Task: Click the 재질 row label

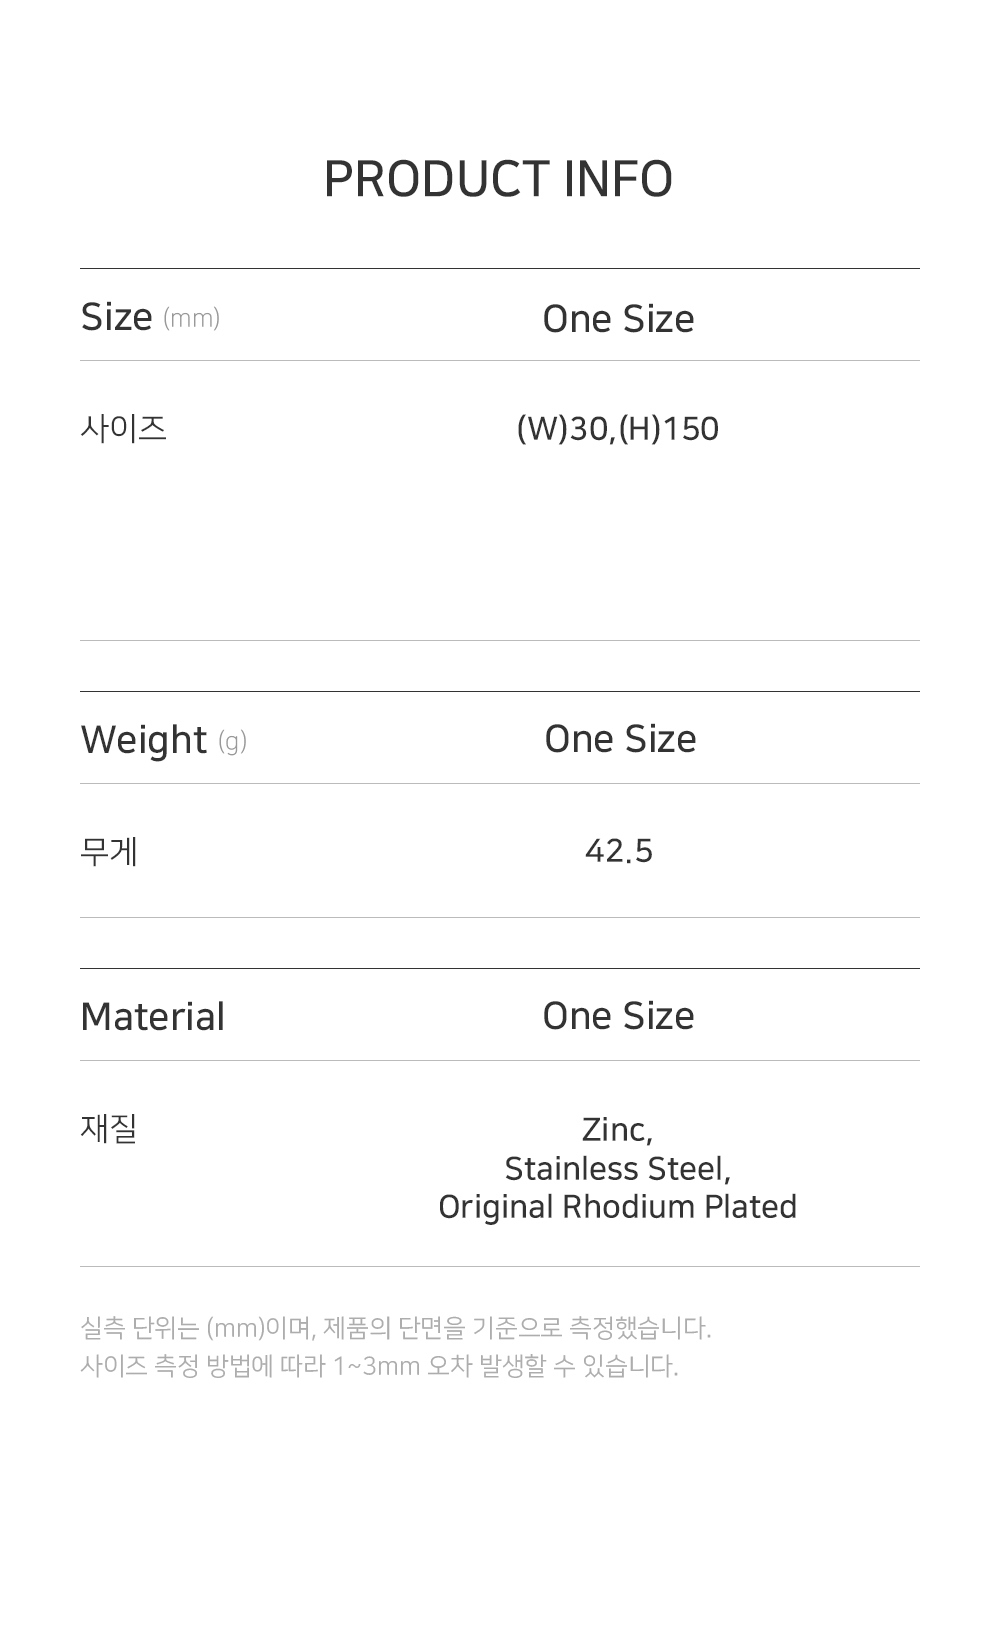Action: pos(108,1128)
